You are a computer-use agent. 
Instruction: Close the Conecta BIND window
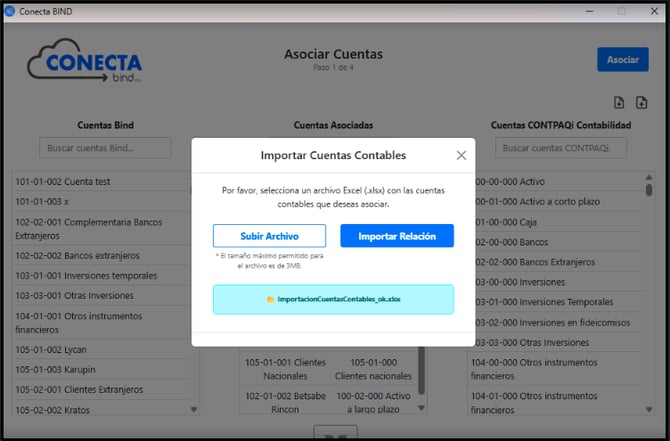654,11
